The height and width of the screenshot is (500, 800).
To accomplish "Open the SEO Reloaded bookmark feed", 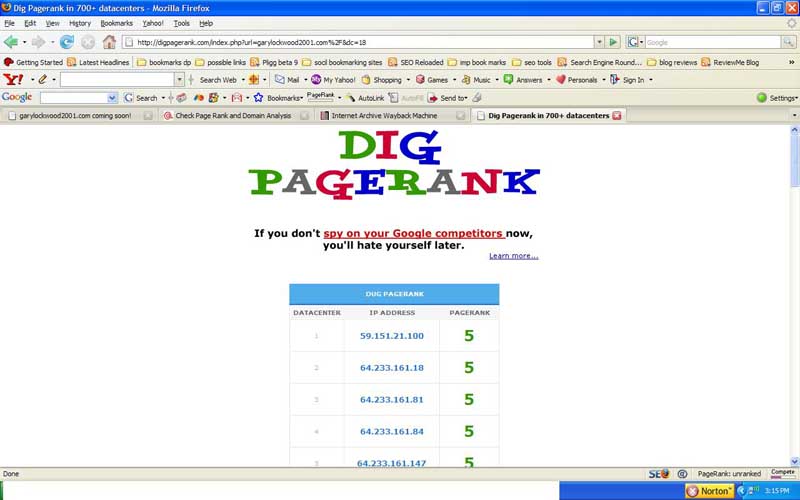I will [x=415, y=62].
